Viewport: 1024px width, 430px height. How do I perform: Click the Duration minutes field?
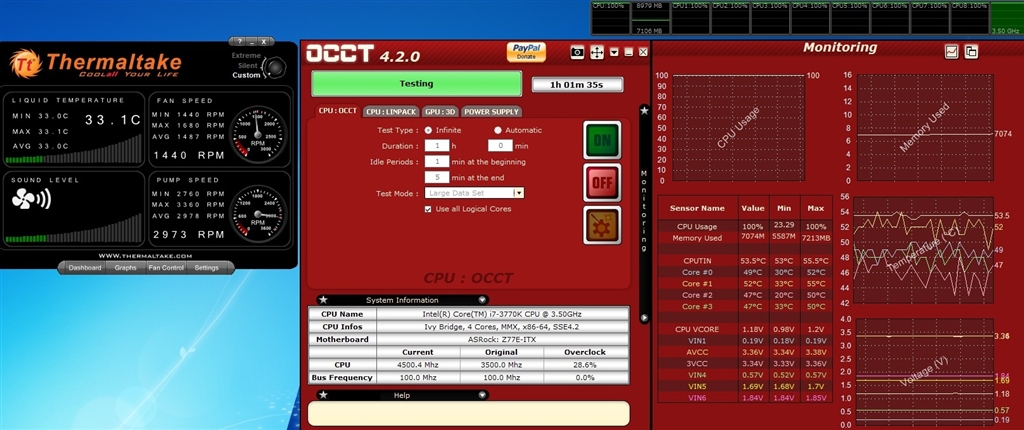coord(500,146)
